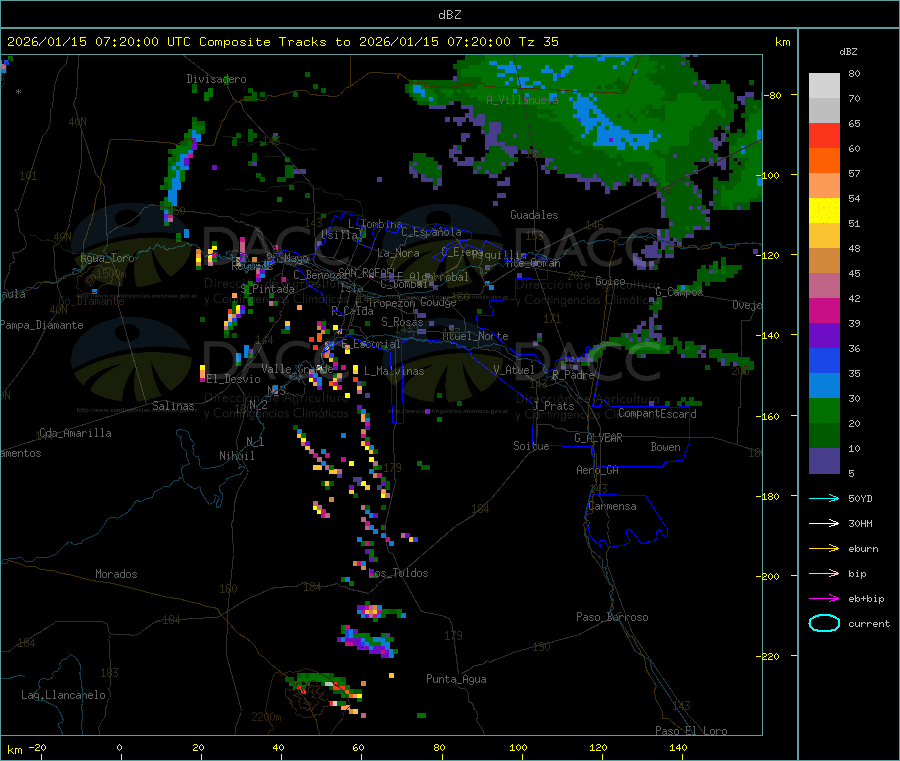900x761 pixels.
Task: Click the A_Villanueva map label
Action: 522,100
